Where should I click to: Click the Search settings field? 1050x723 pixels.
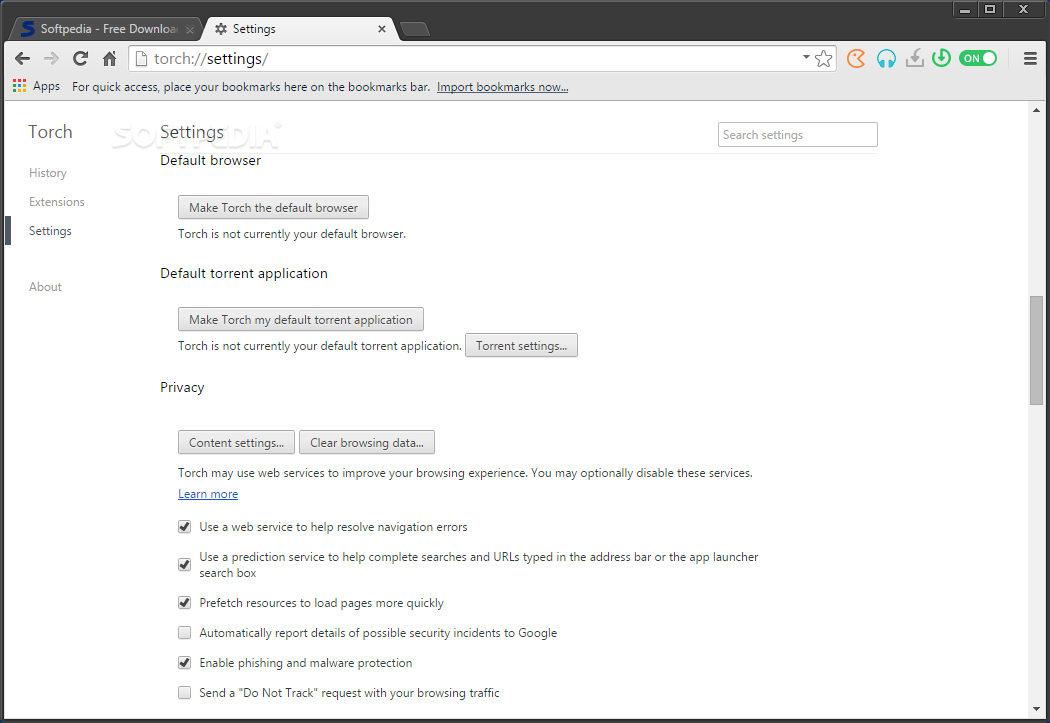(x=798, y=135)
